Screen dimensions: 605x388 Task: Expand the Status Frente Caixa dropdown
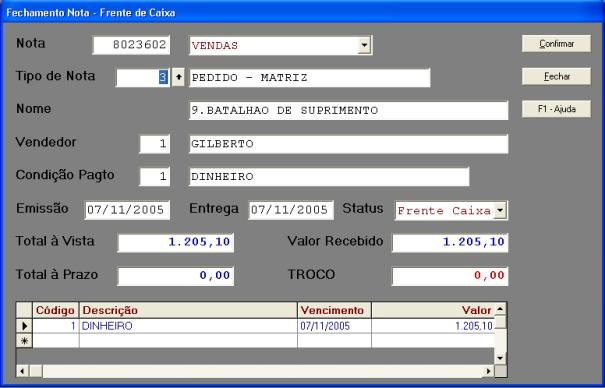500,211
